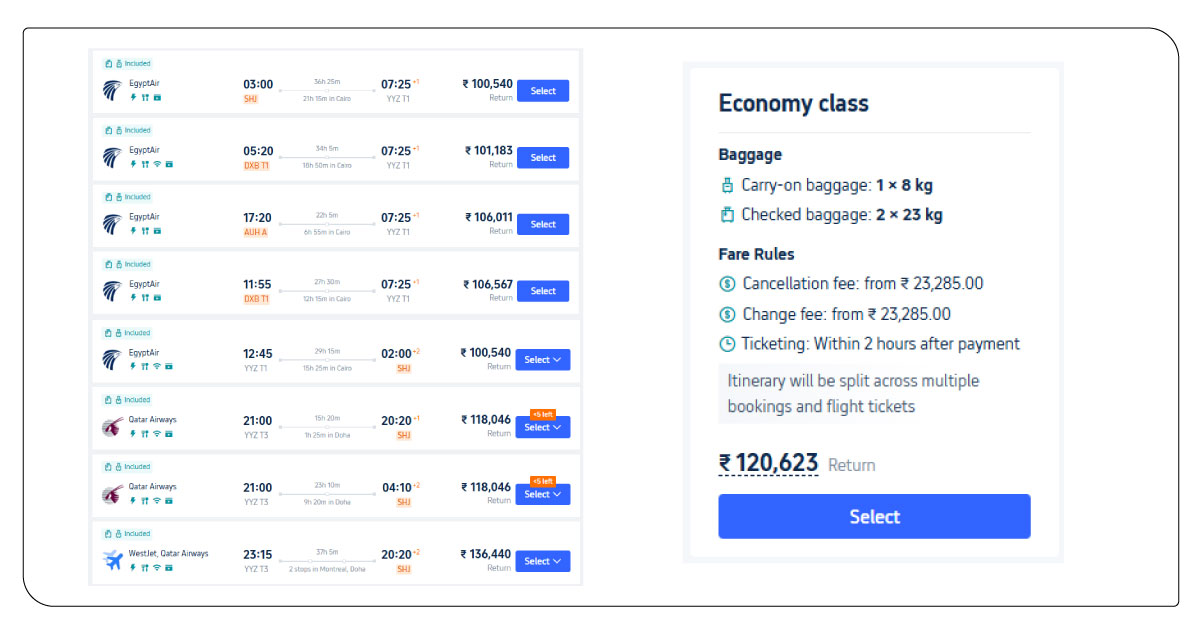The height and width of the screenshot is (634, 1202).
Task: Click the Included baggage badge on the first flight
Action: point(127,63)
